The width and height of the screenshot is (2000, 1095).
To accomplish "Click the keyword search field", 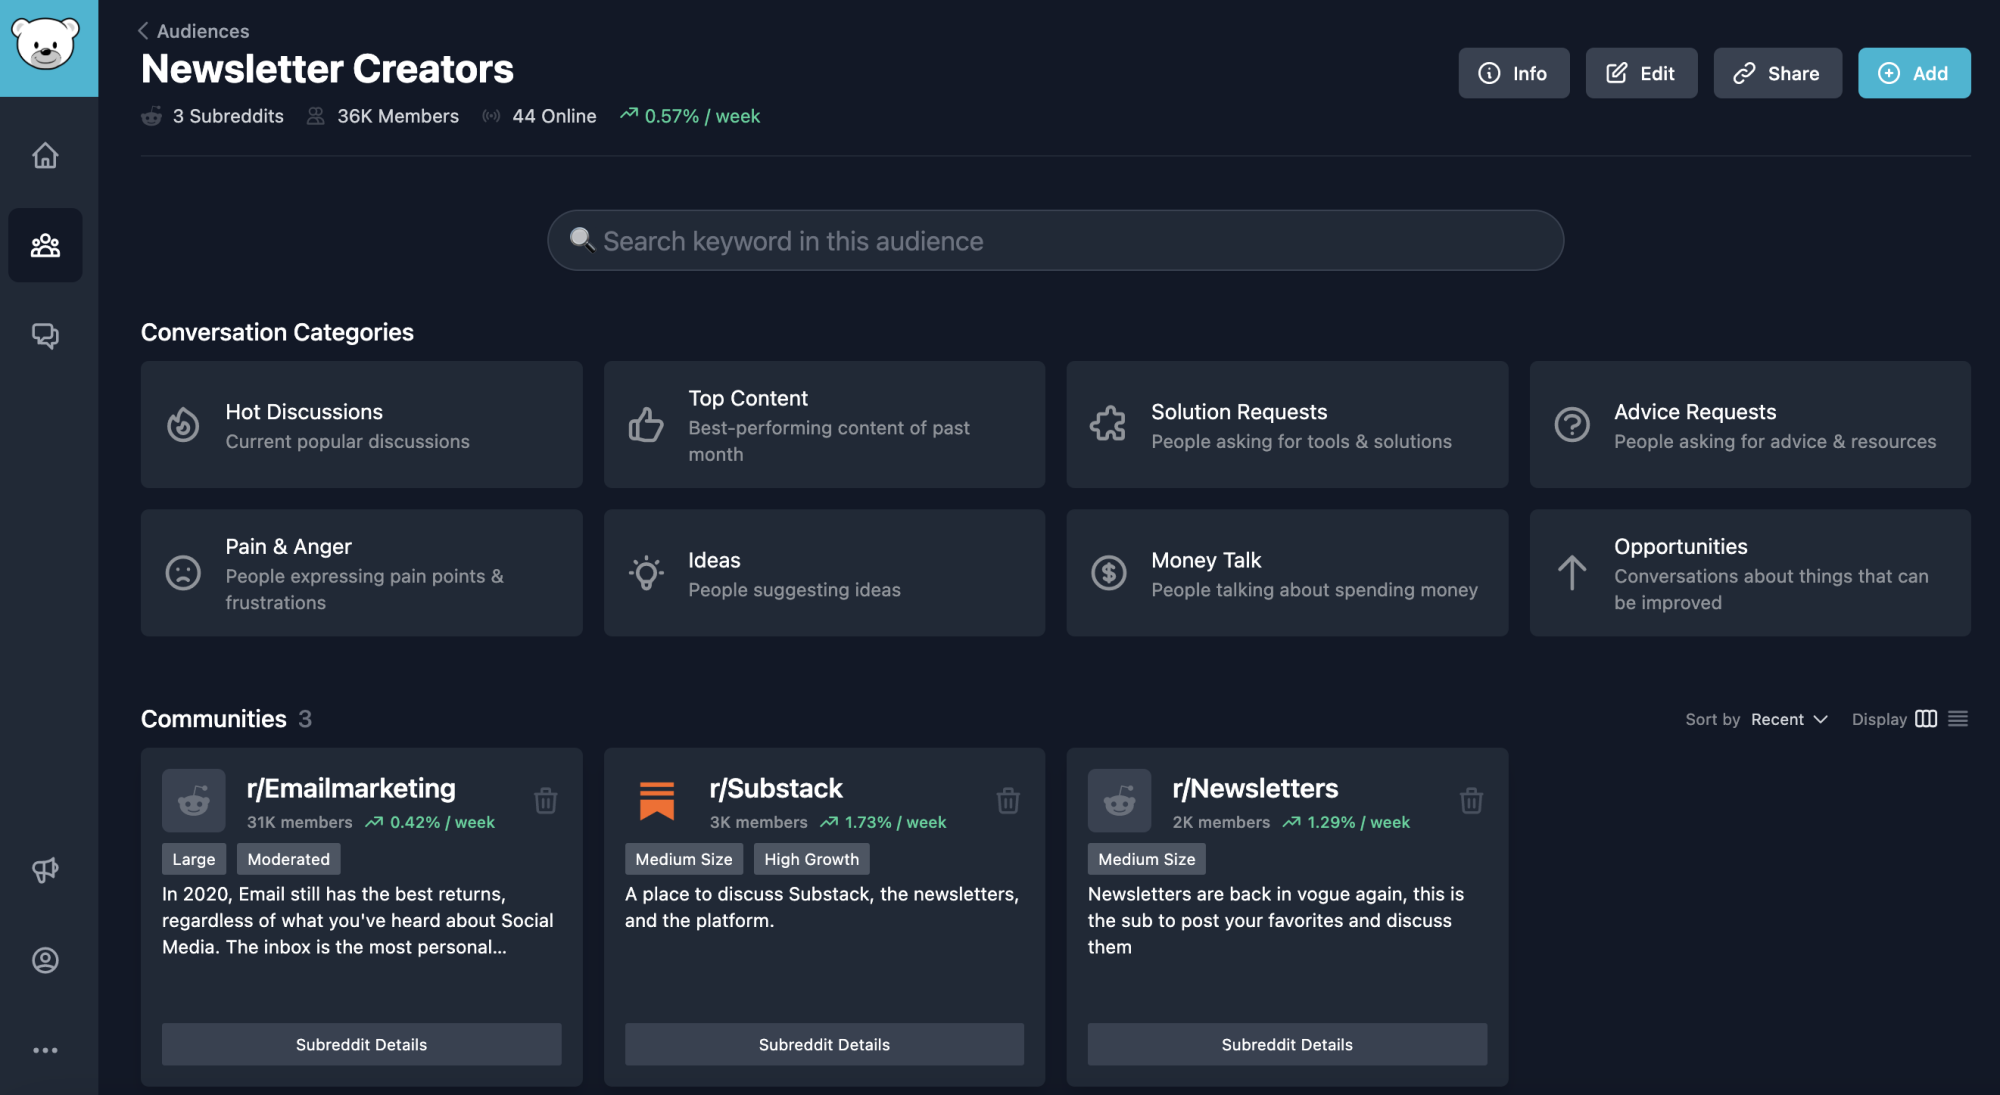I will [x=1055, y=241].
